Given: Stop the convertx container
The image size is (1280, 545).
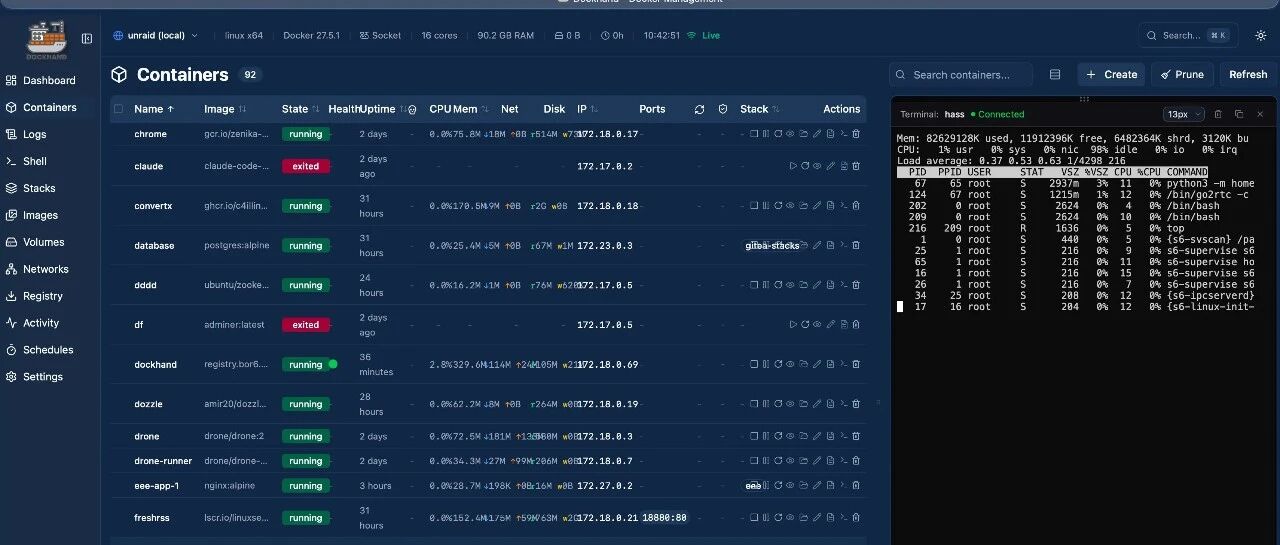Looking at the screenshot, I should 754,205.
